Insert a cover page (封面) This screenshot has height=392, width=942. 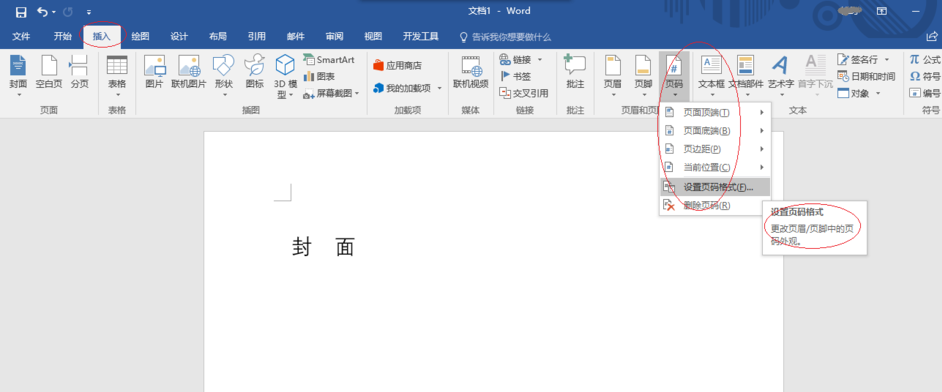pyautogui.click(x=18, y=76)
